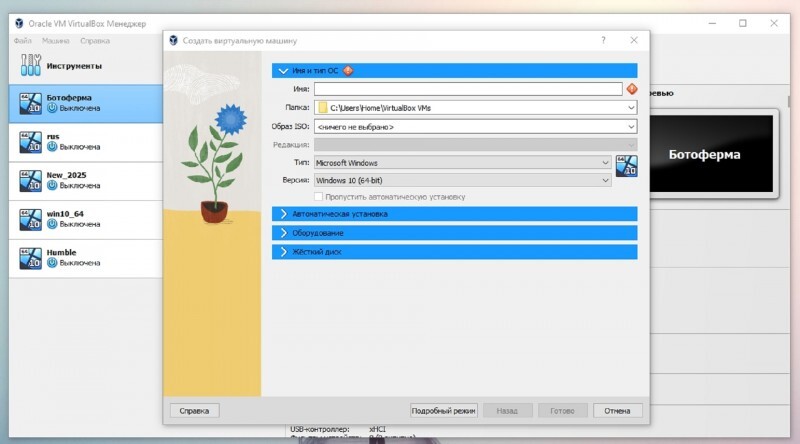Select the Ботоферма VM Windows 10 icon
This screenshot has height=444, width=800.
pos(31,104)
